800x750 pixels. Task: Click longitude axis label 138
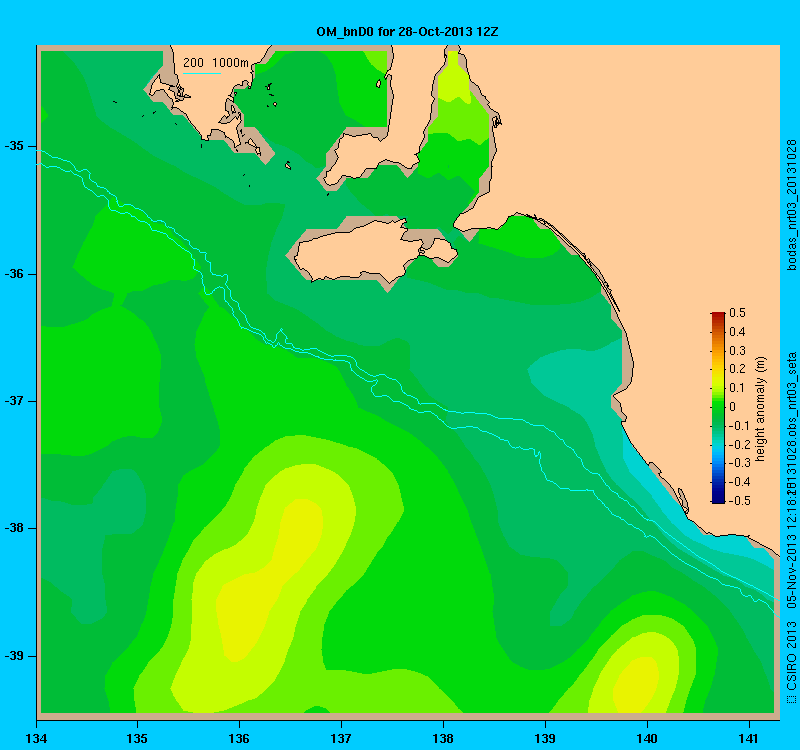443,738
